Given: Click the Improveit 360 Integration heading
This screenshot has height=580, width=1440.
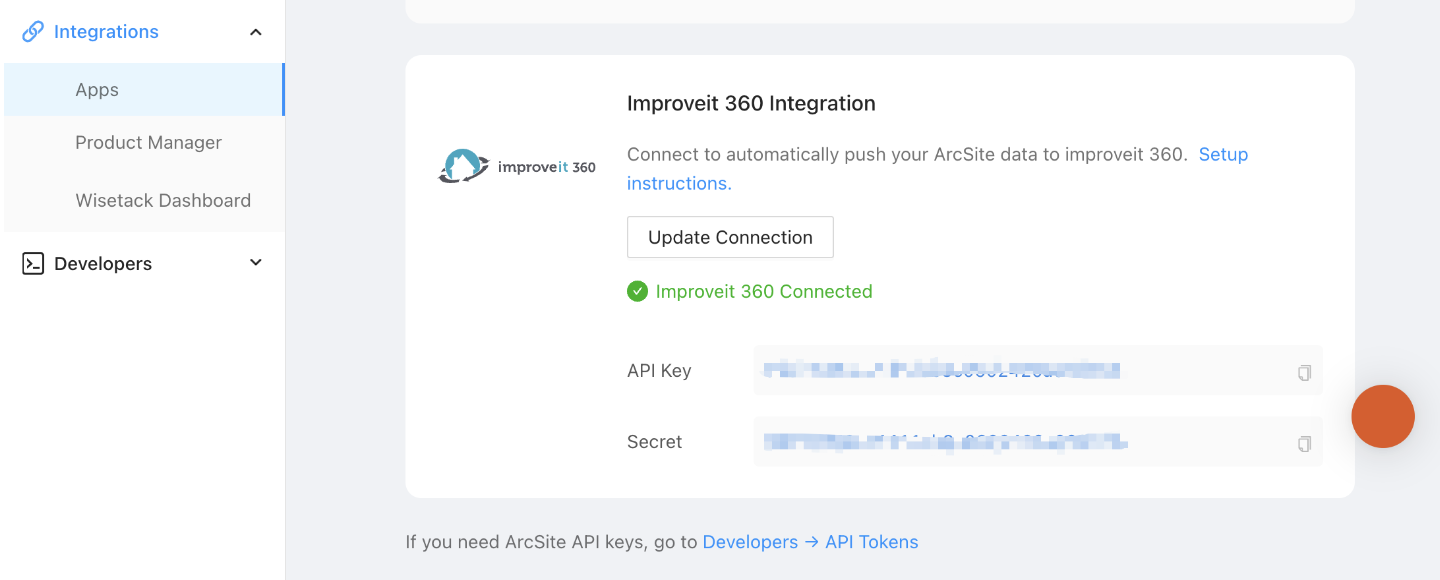Looking at the screenshot, I should click(751, 103).
